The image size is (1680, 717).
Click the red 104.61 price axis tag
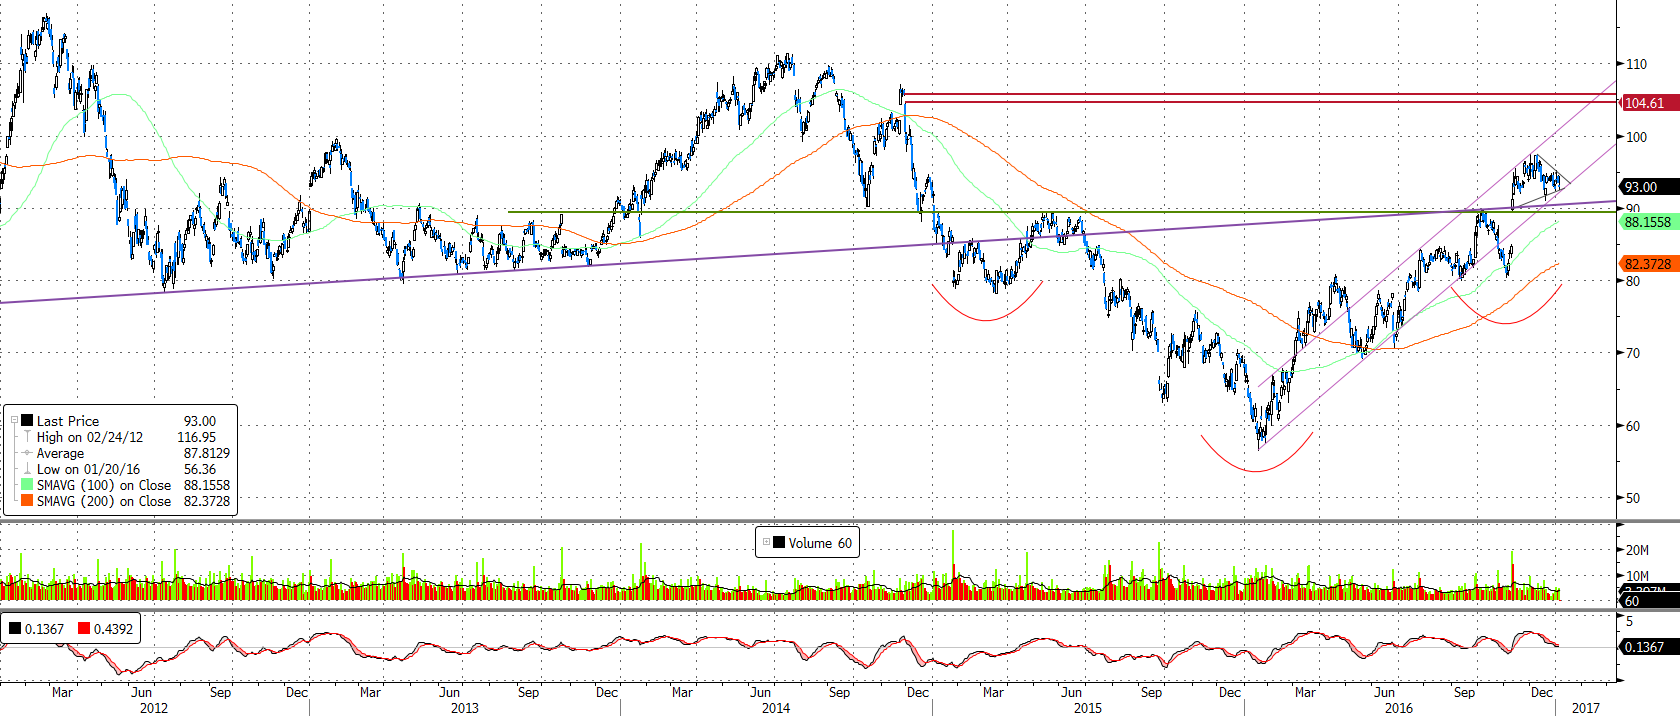pyautogui.click(x=1647, y=103)
